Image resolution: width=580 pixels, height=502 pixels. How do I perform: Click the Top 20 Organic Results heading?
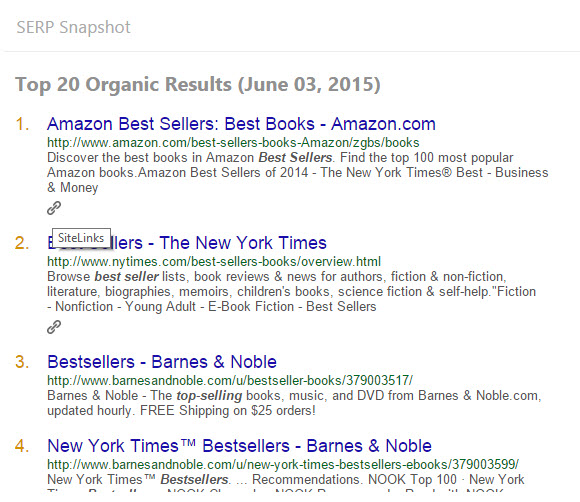pyautogui.click(x=198, y=85)
